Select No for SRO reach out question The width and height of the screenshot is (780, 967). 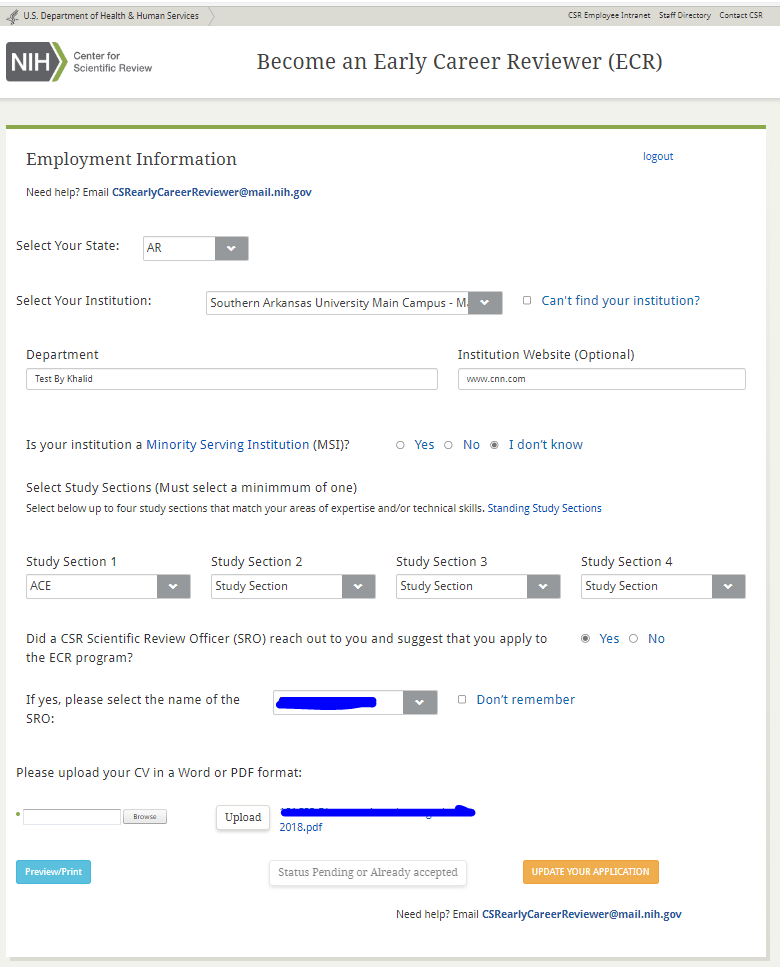point(633,639)
